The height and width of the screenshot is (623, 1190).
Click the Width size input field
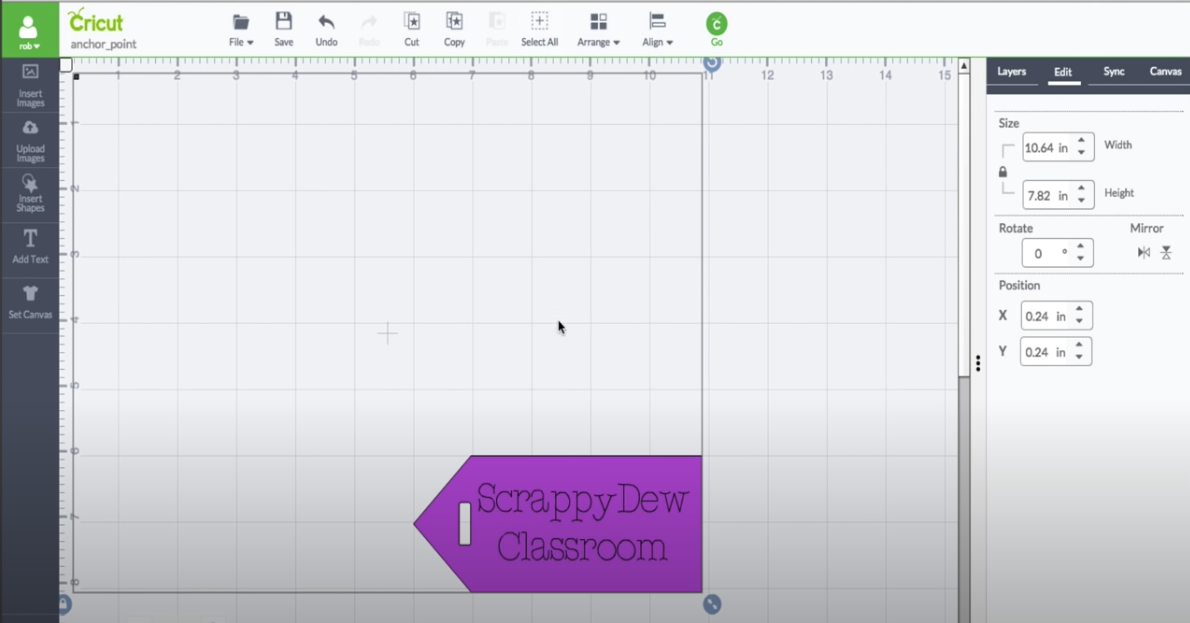(x=1046, y=148)
